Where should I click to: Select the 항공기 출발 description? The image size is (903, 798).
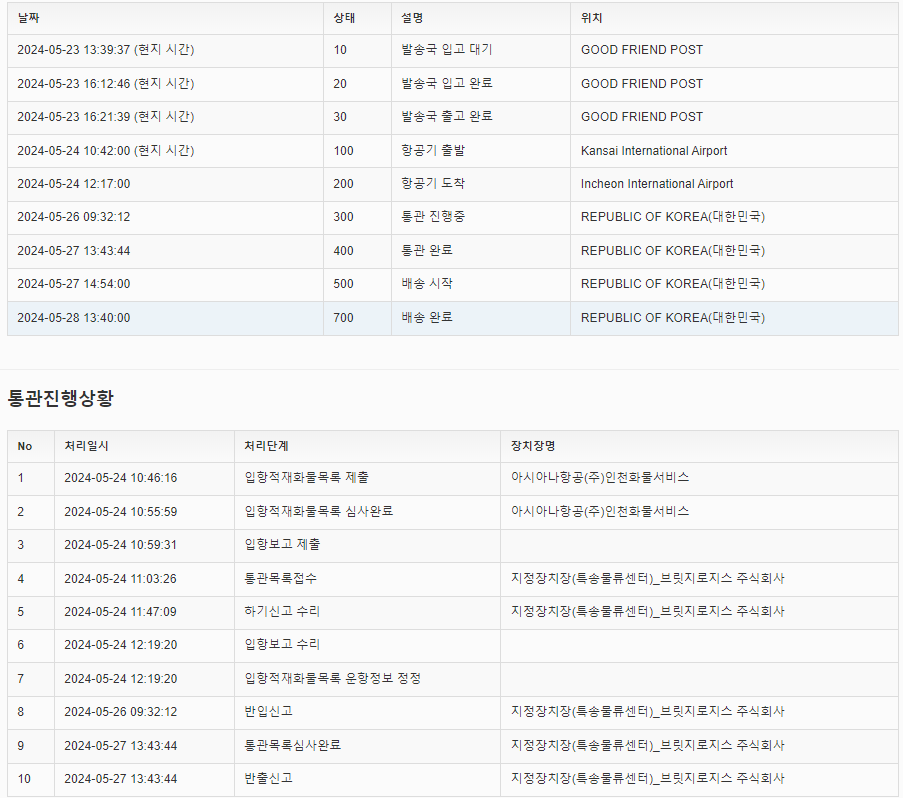pos(433,150)
